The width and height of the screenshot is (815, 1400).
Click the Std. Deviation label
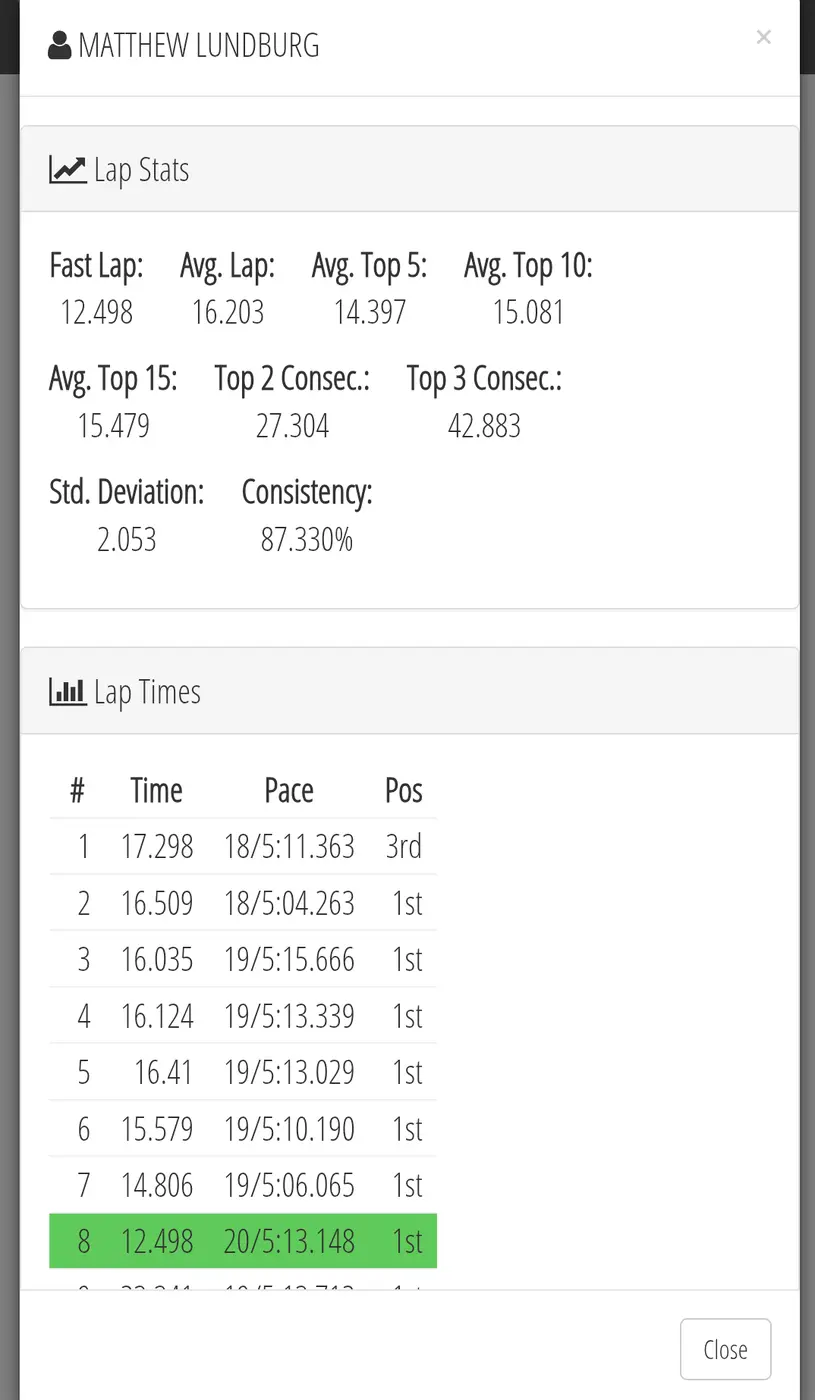pyautogui.click(x=126, y=492)
